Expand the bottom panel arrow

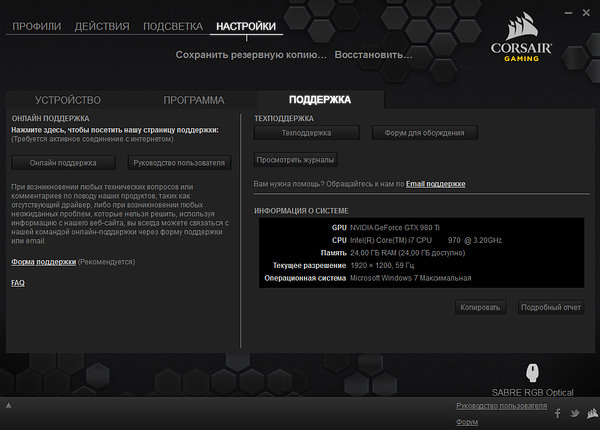coord(8,405)
